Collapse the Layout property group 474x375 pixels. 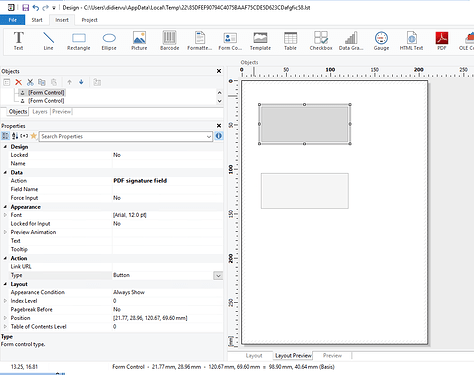(5, 284)
